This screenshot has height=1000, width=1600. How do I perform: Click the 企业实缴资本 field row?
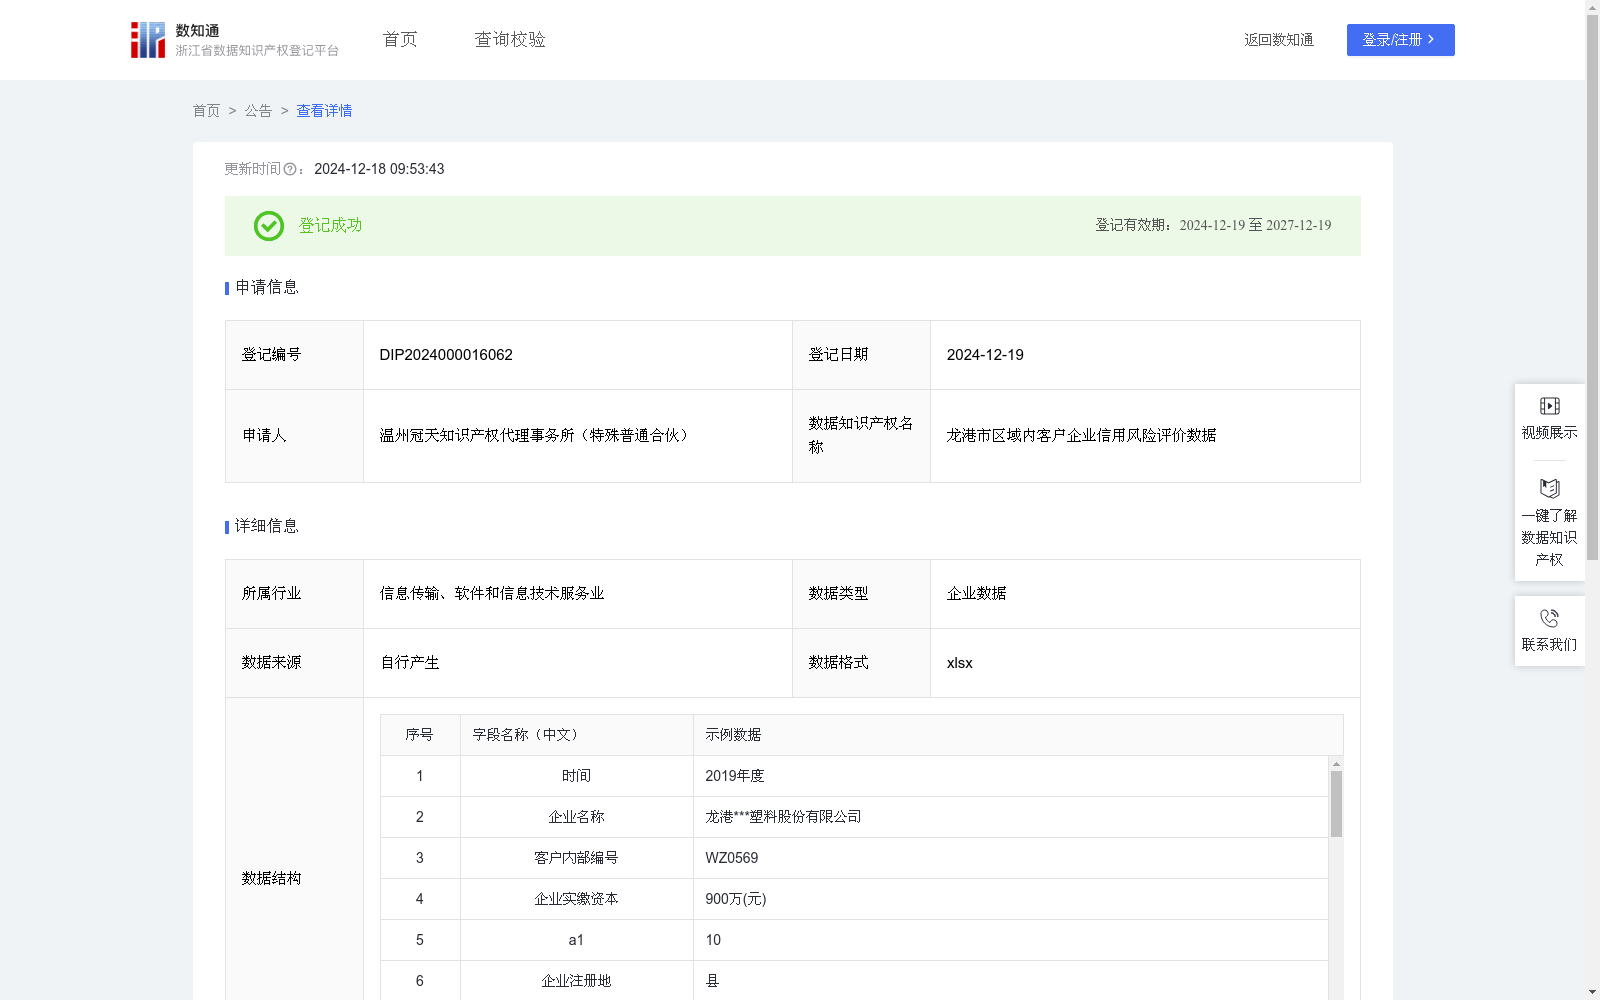tap(854, 899)
